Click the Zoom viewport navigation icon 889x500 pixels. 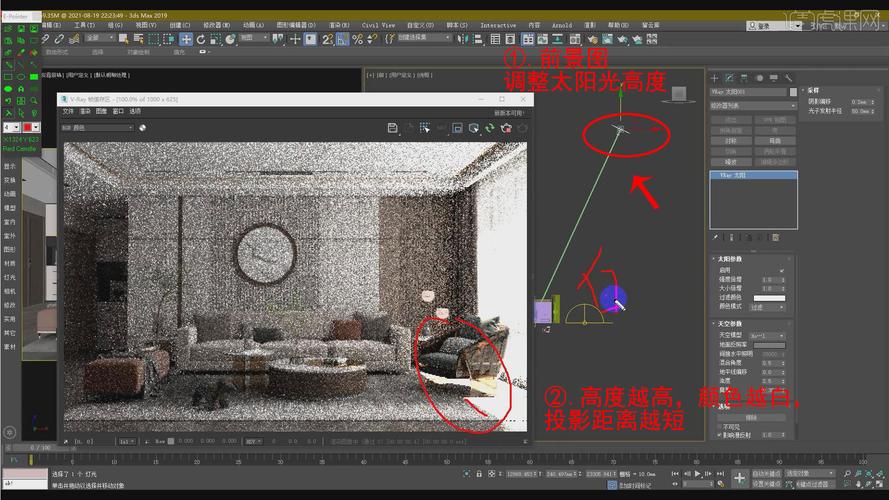tap(848, 473)
